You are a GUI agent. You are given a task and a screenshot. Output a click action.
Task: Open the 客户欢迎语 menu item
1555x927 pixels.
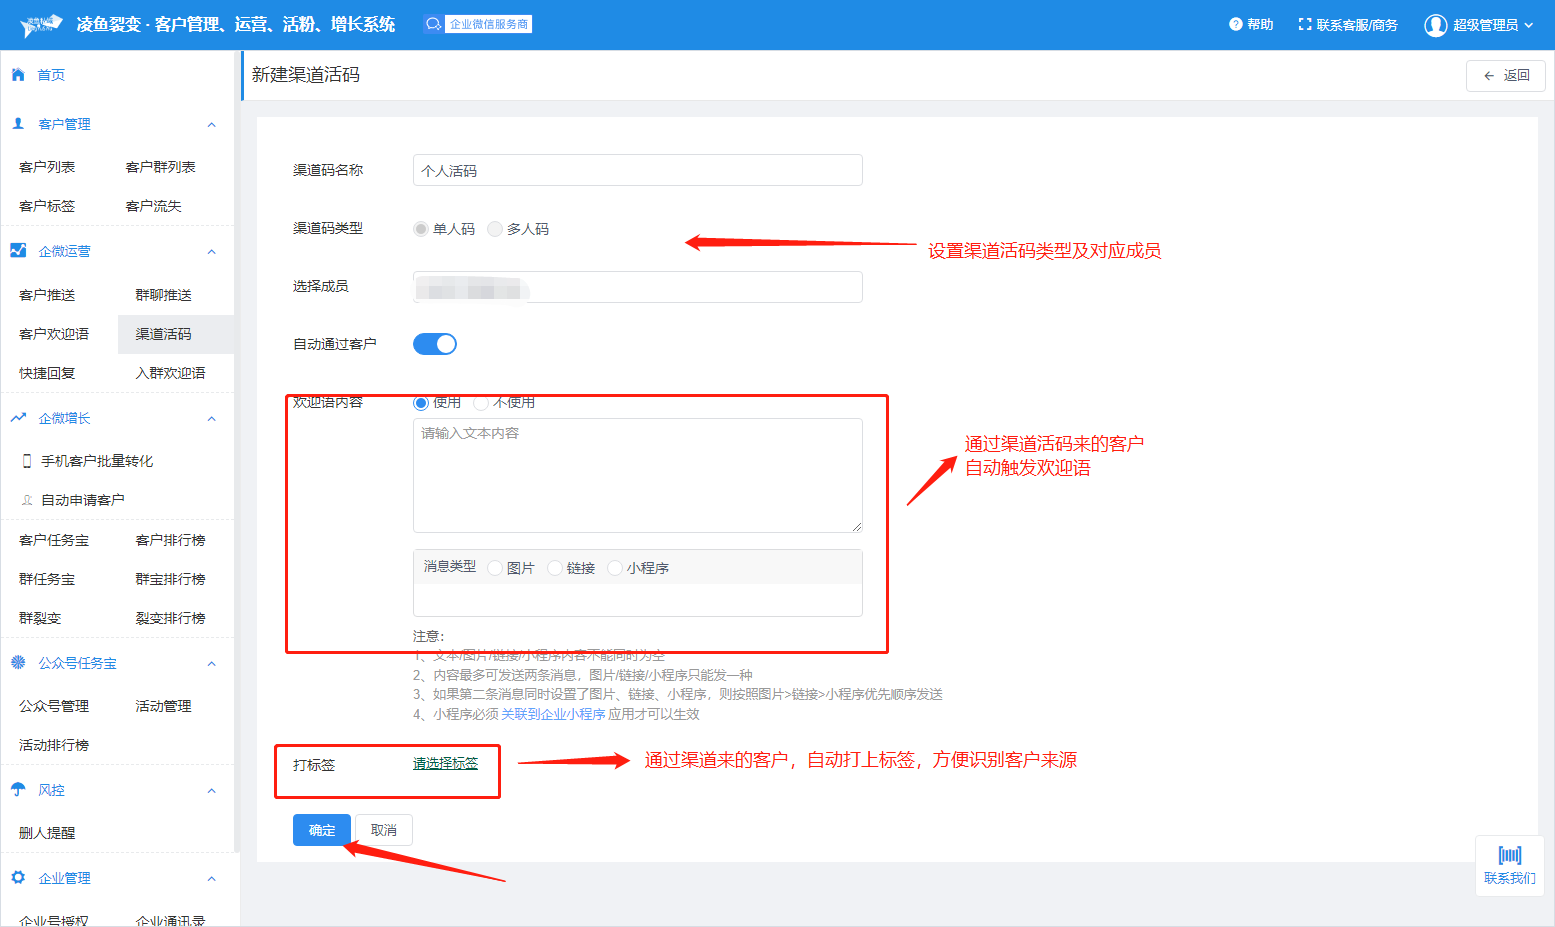(54, 334)
